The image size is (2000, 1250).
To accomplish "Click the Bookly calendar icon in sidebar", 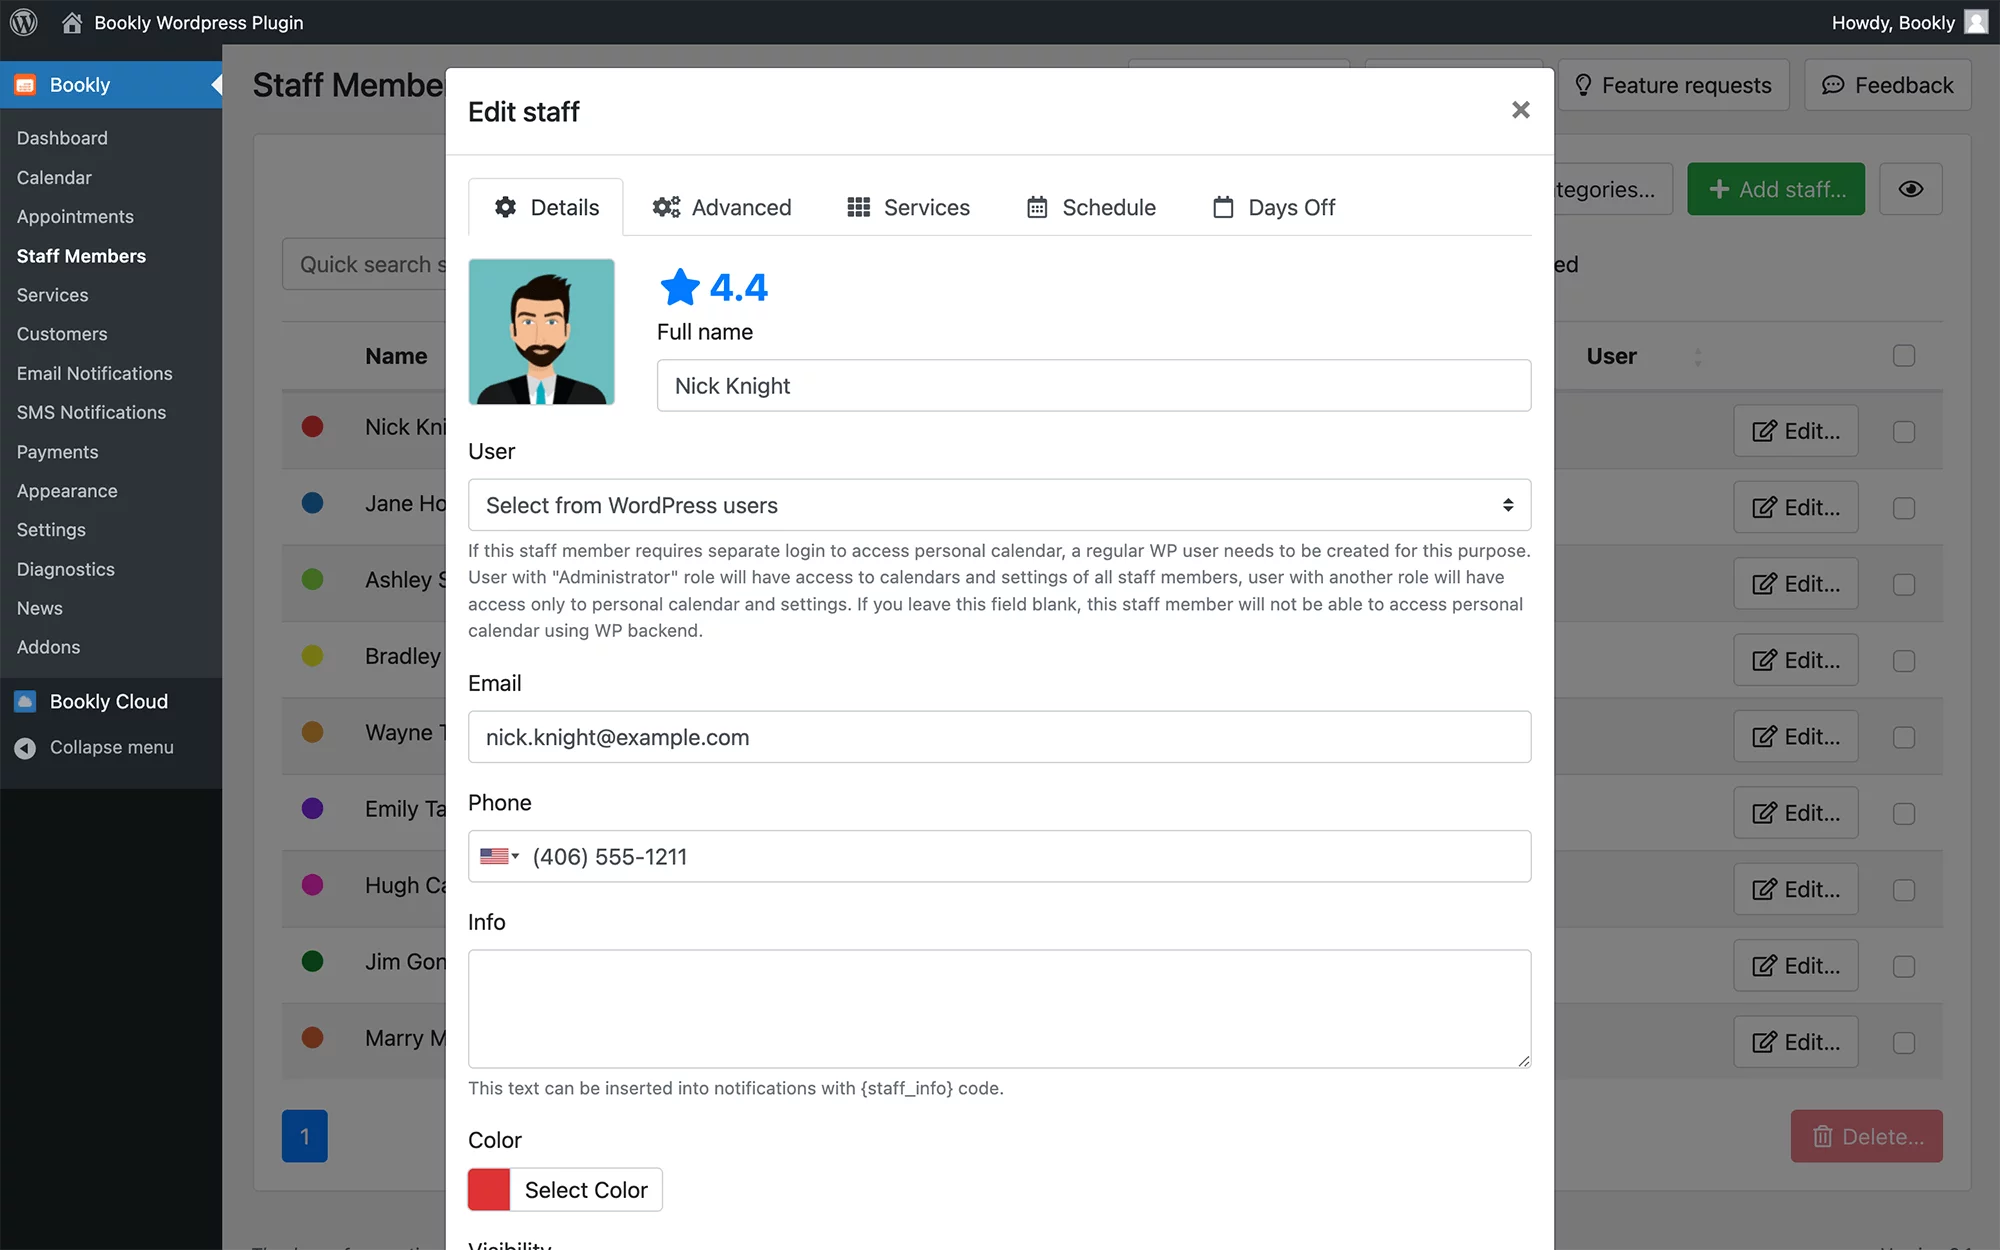I will 26,85.
